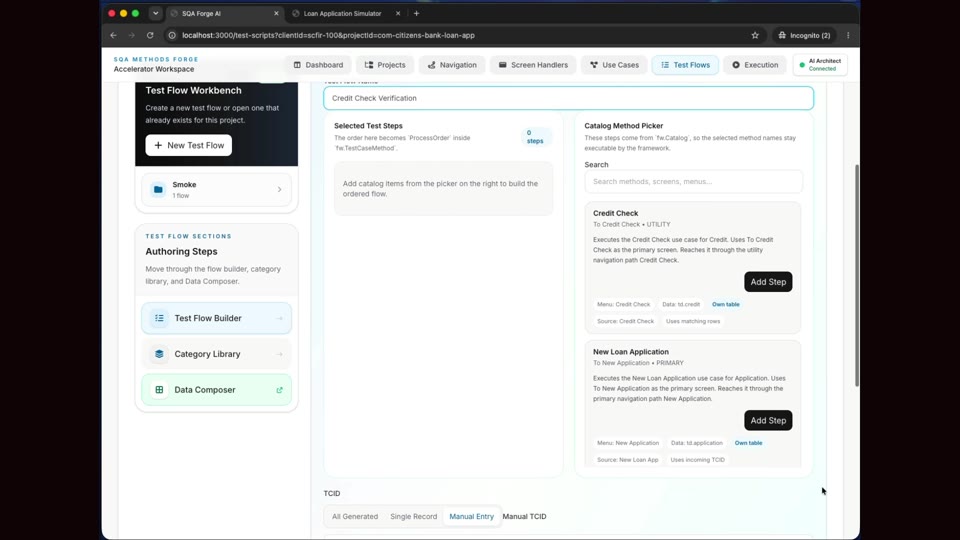
Task: Click the New Test Flow button
Action: pos(189,145)
